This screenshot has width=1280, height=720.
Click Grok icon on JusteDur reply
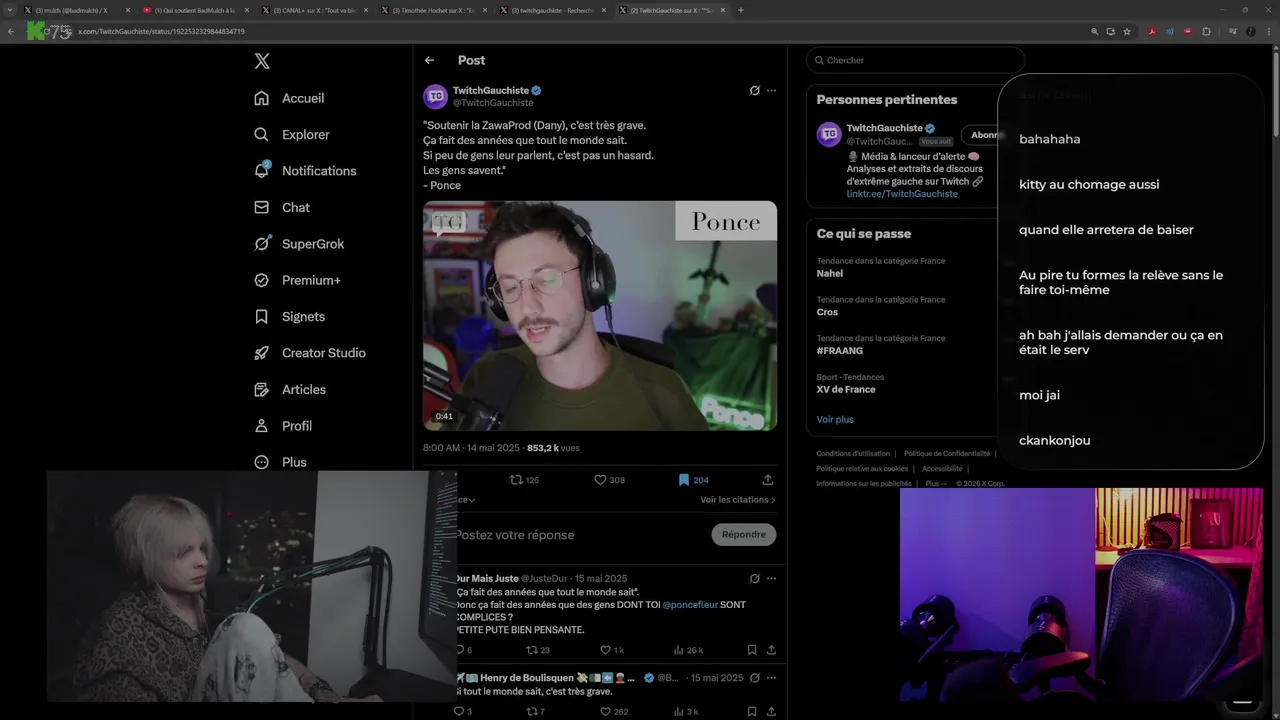(754, 578)
